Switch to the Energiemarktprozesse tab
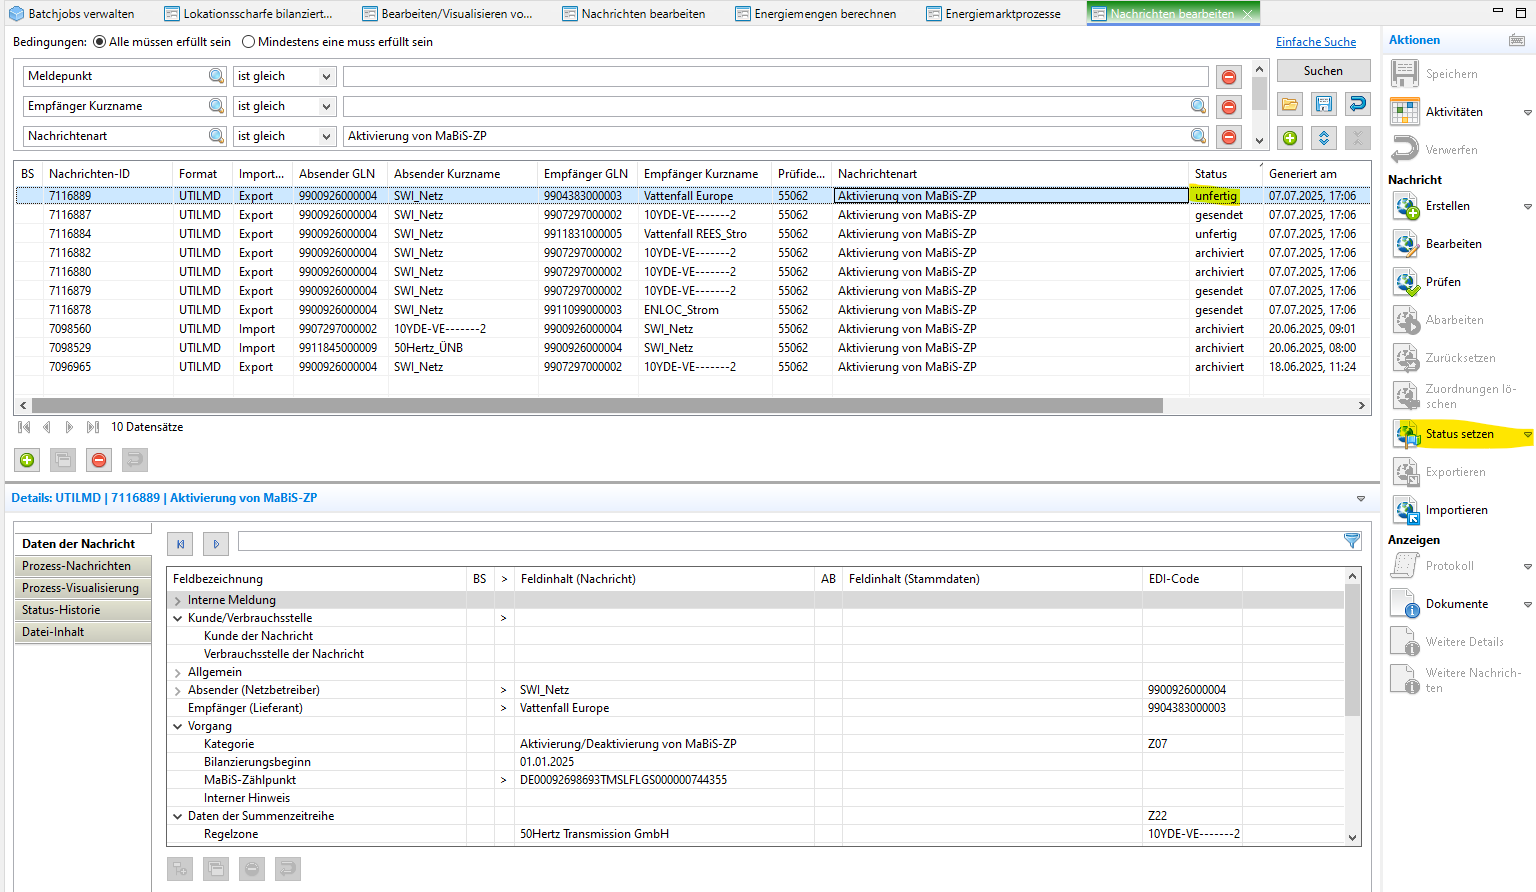This screenshot has width=1536, height=892. tap(1002, 14)
